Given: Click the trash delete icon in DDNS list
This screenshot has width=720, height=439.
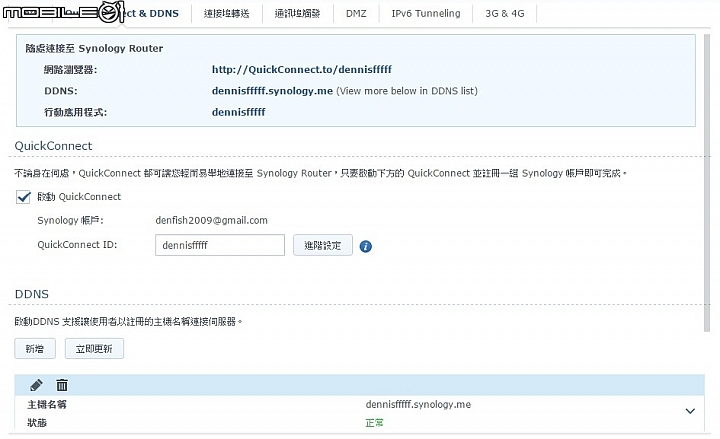Looking at the screenshot, I should 62,385.
